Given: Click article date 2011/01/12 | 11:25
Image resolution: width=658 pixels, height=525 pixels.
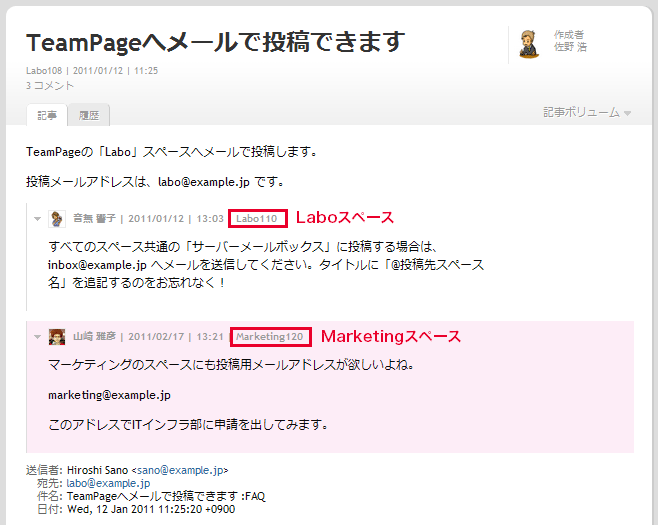Looking at the screenshot, I should coord(115,71).
